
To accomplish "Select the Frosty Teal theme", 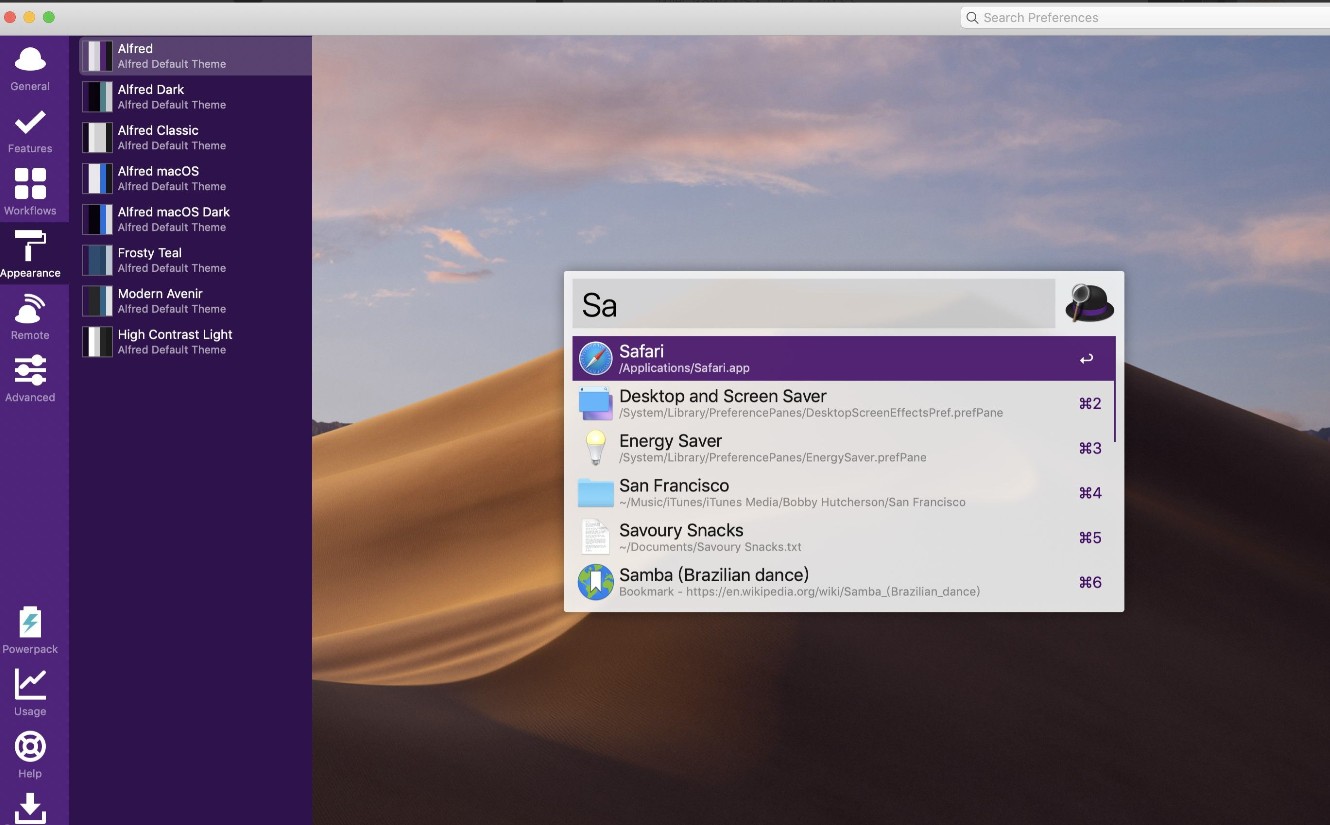I will 196,261.
